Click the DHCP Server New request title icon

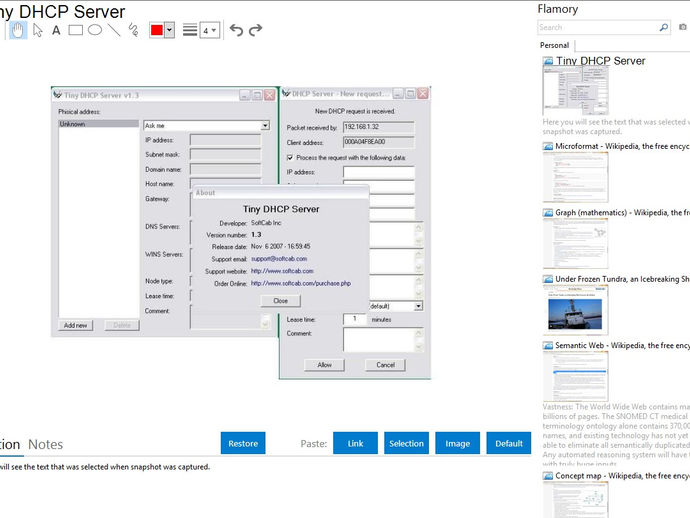286,93
